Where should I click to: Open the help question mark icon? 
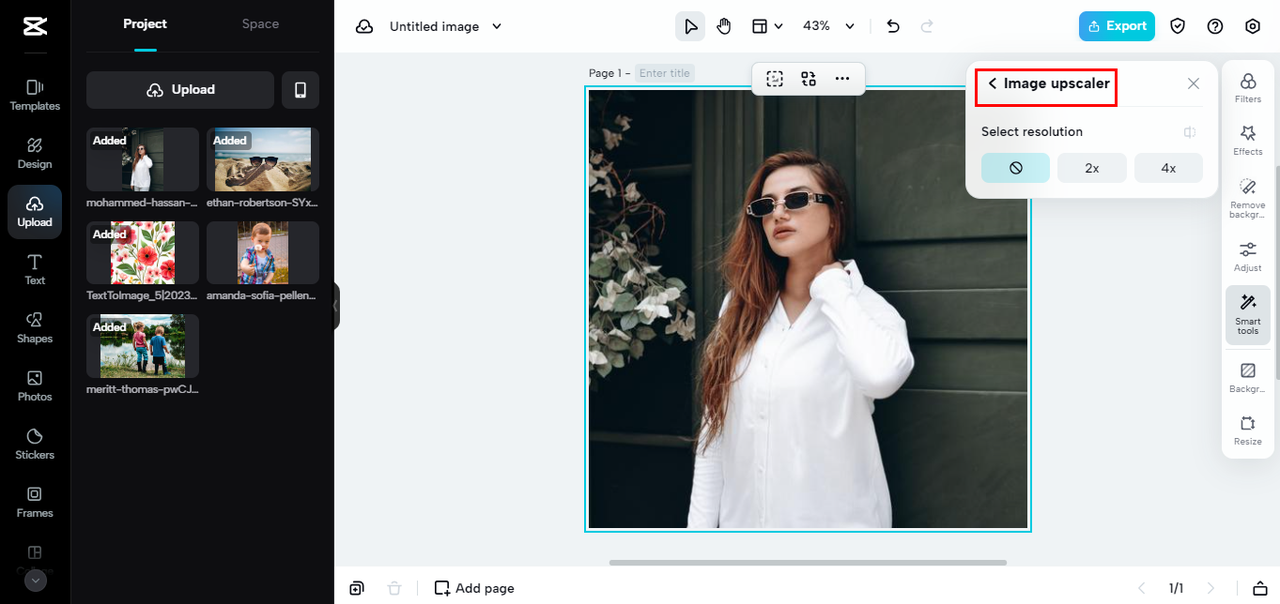pos(1215,26)
